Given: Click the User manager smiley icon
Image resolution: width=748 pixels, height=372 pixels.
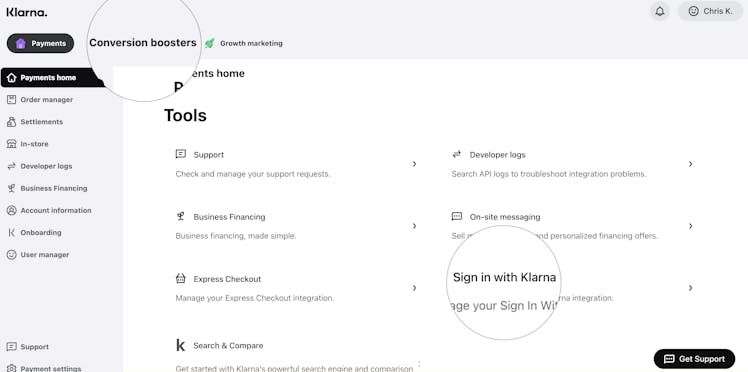Looking at the screenshot, I should (11, 255).
